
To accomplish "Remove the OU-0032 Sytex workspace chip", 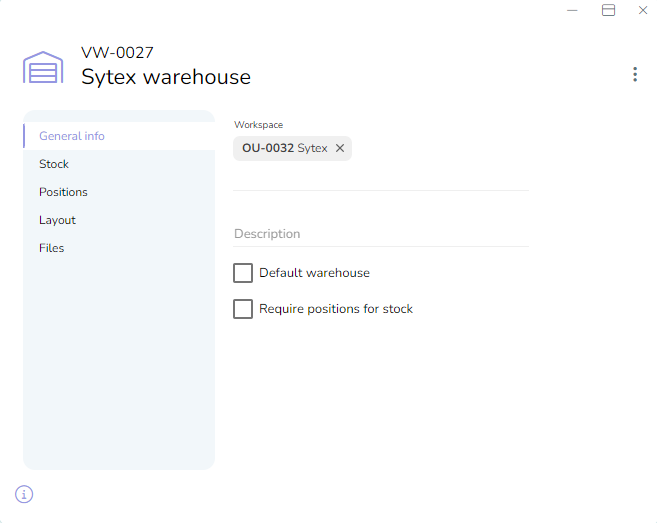I will pos(340,148).
